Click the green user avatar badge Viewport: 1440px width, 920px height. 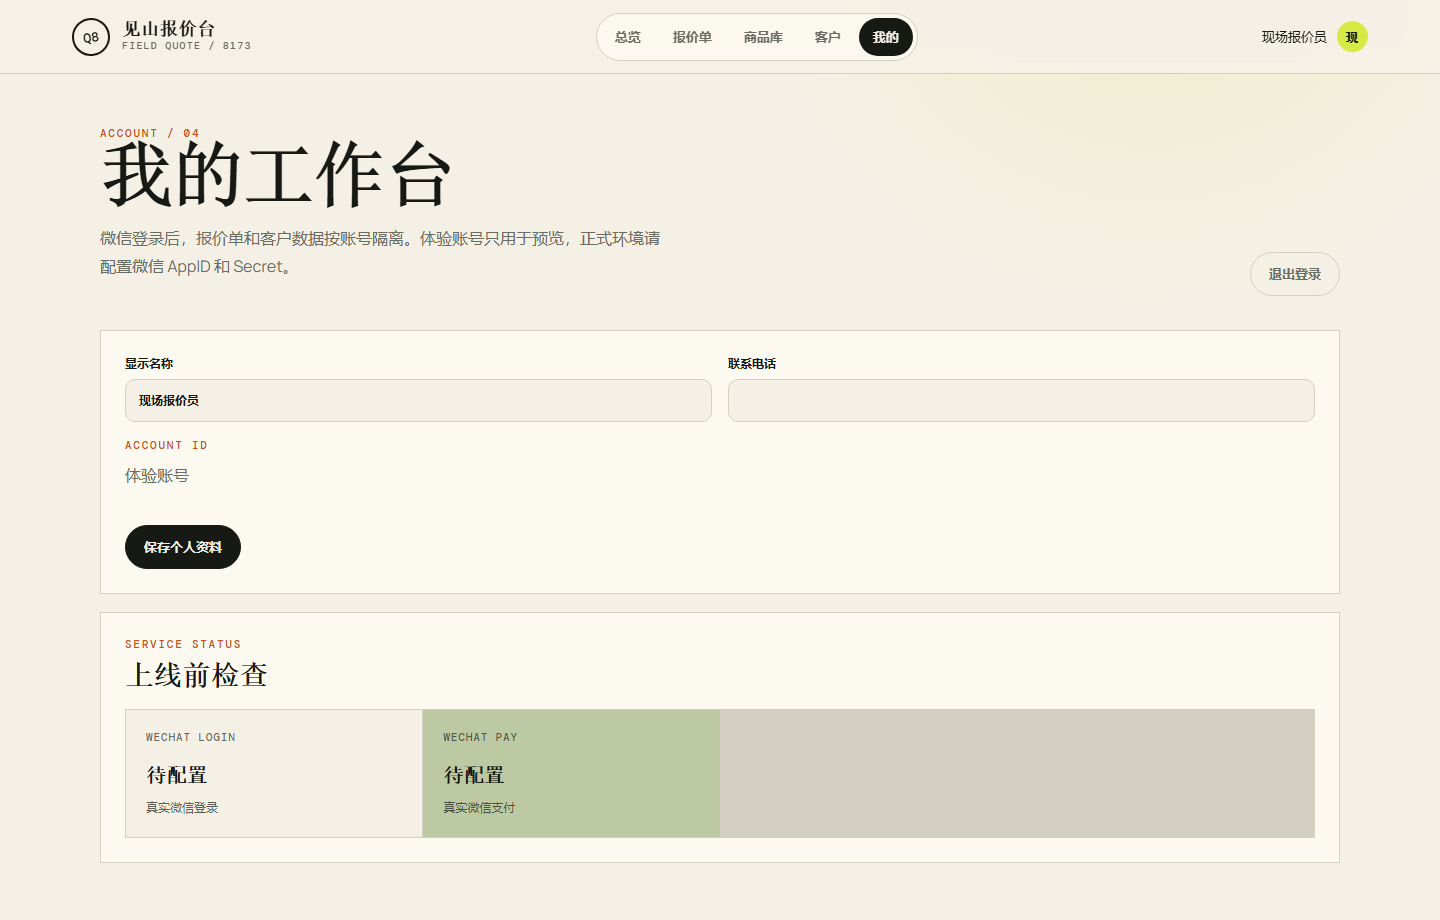coord(1352,37)
